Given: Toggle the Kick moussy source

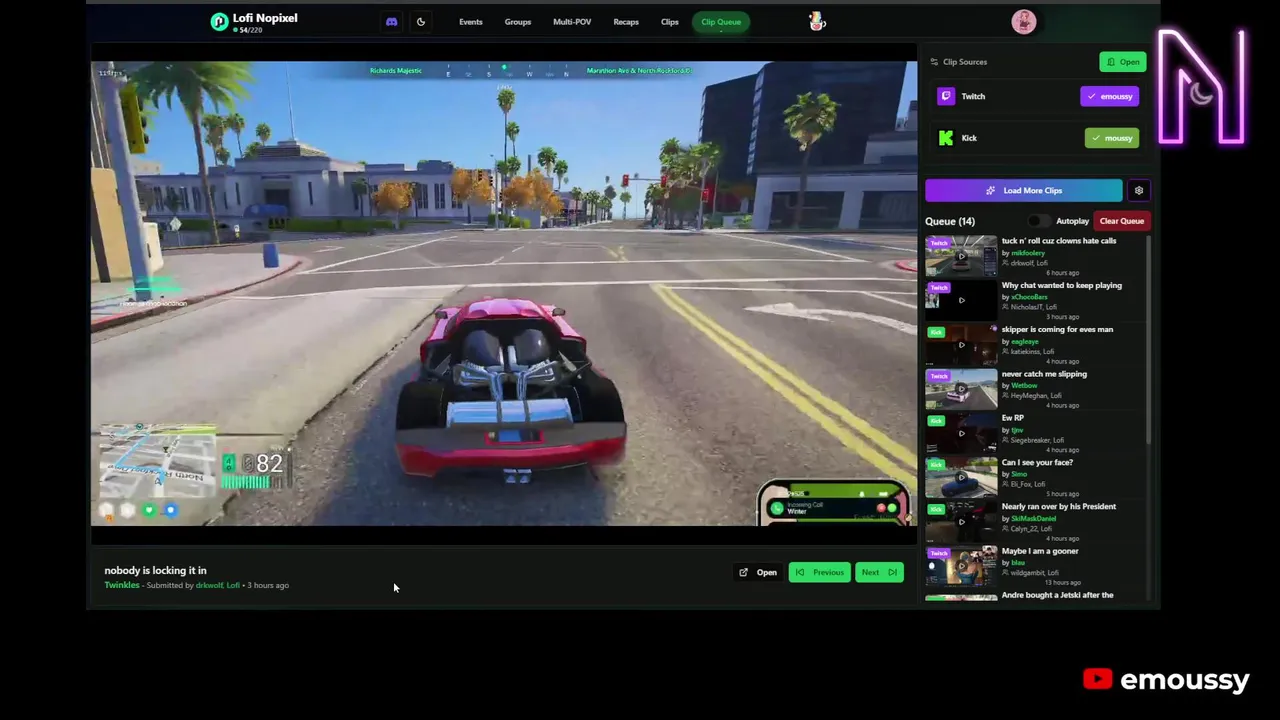Looking at the screenshot, I should point(1112,138).
